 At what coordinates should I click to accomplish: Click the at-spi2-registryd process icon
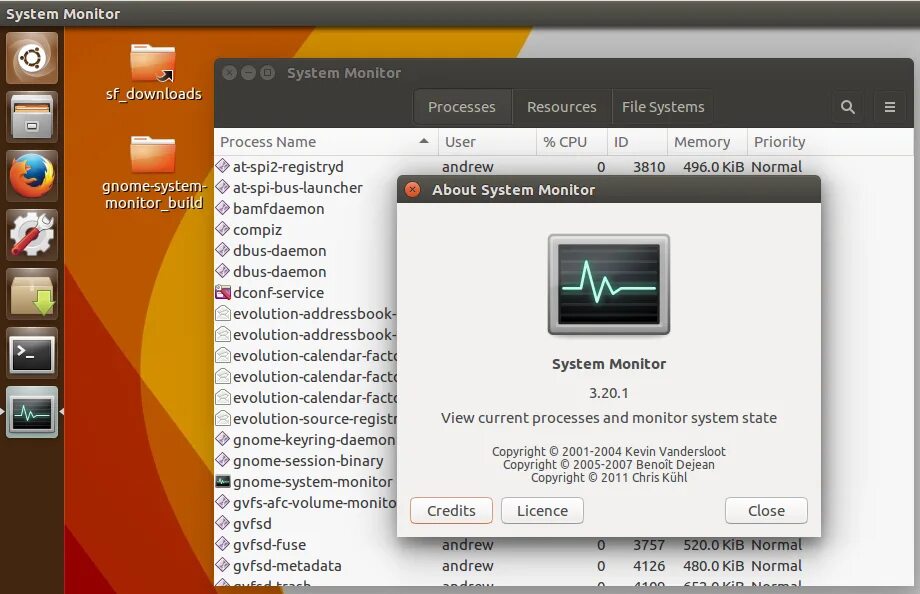(222, 166)
